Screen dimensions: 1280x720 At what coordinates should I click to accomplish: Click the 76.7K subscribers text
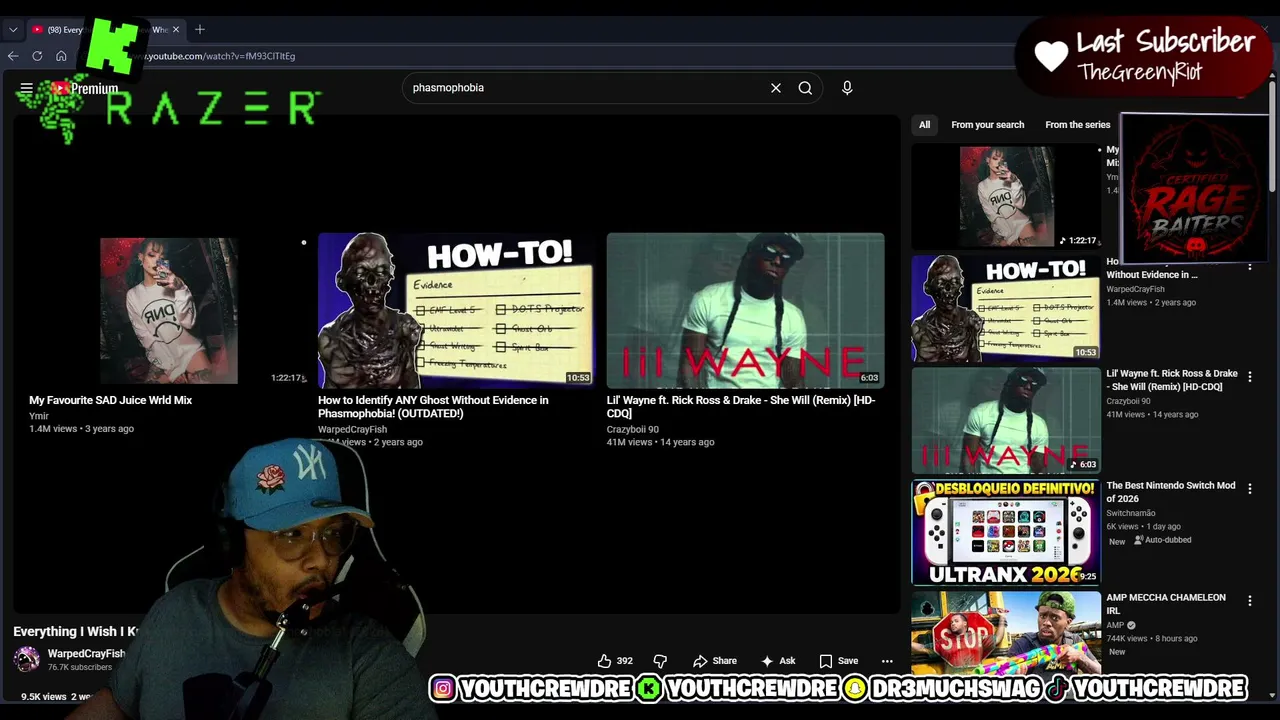pos(80,667)
